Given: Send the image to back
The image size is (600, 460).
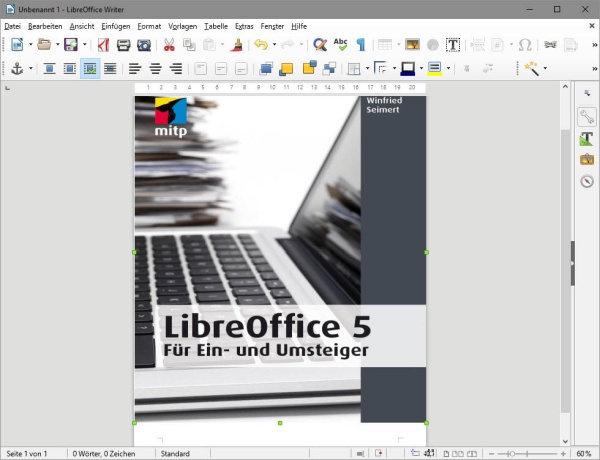Looking at the screenshot, I should [329, 69].
